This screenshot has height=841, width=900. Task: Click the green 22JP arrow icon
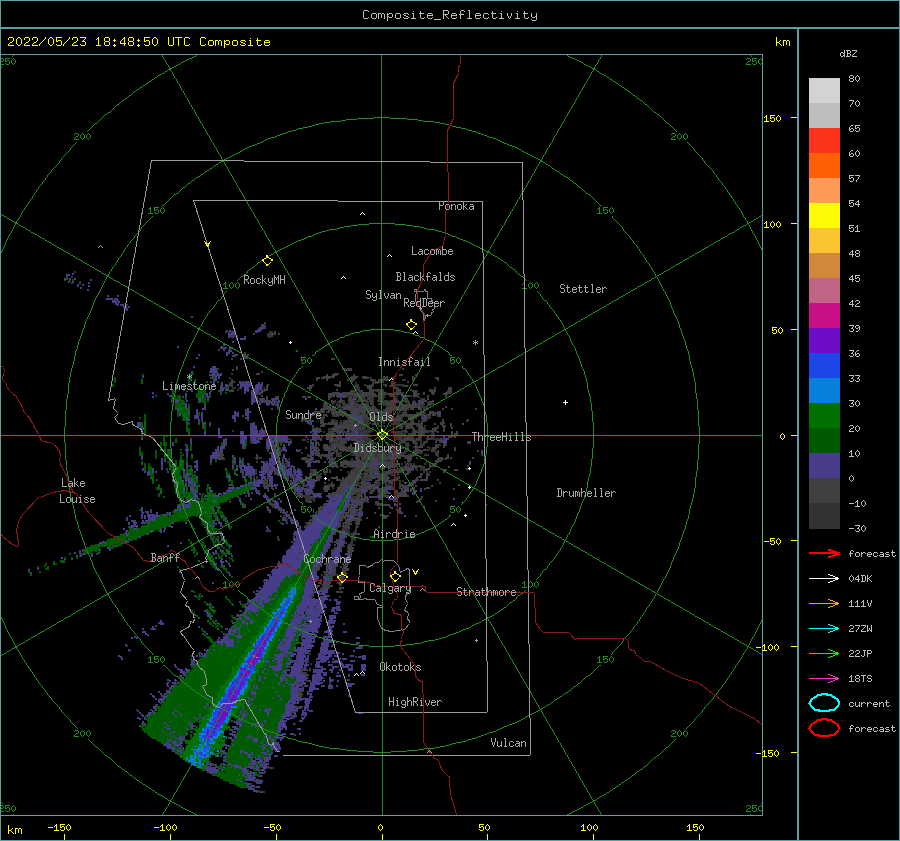click(x=824, y=653)
